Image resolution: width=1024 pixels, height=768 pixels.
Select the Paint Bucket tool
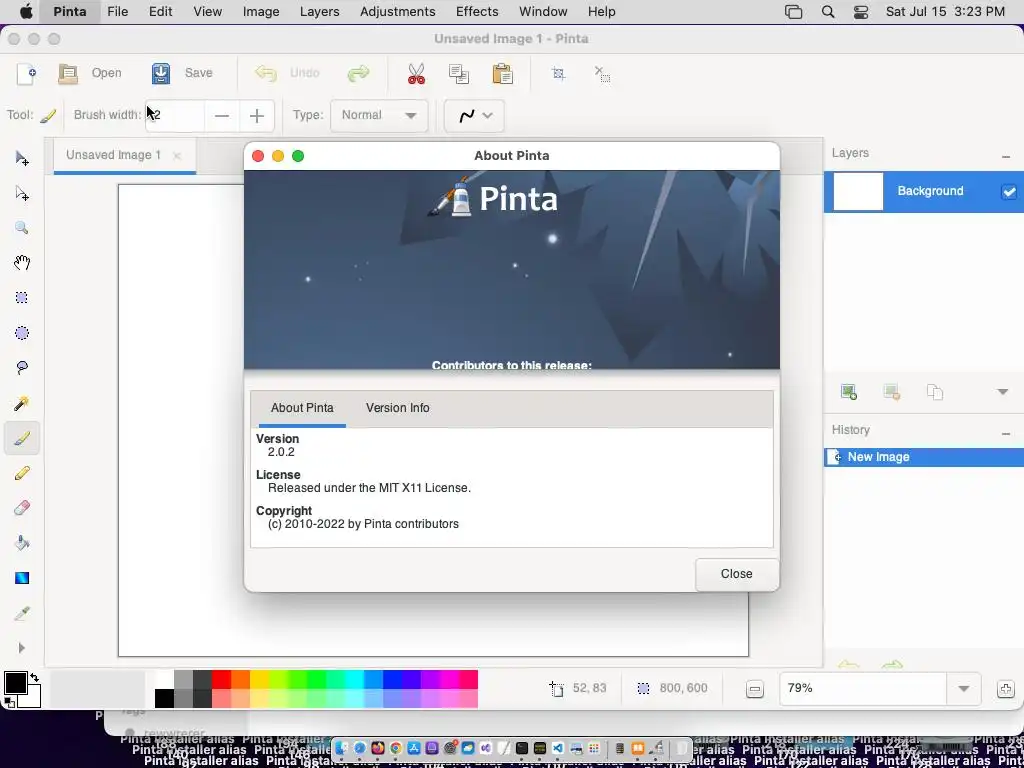22,543
